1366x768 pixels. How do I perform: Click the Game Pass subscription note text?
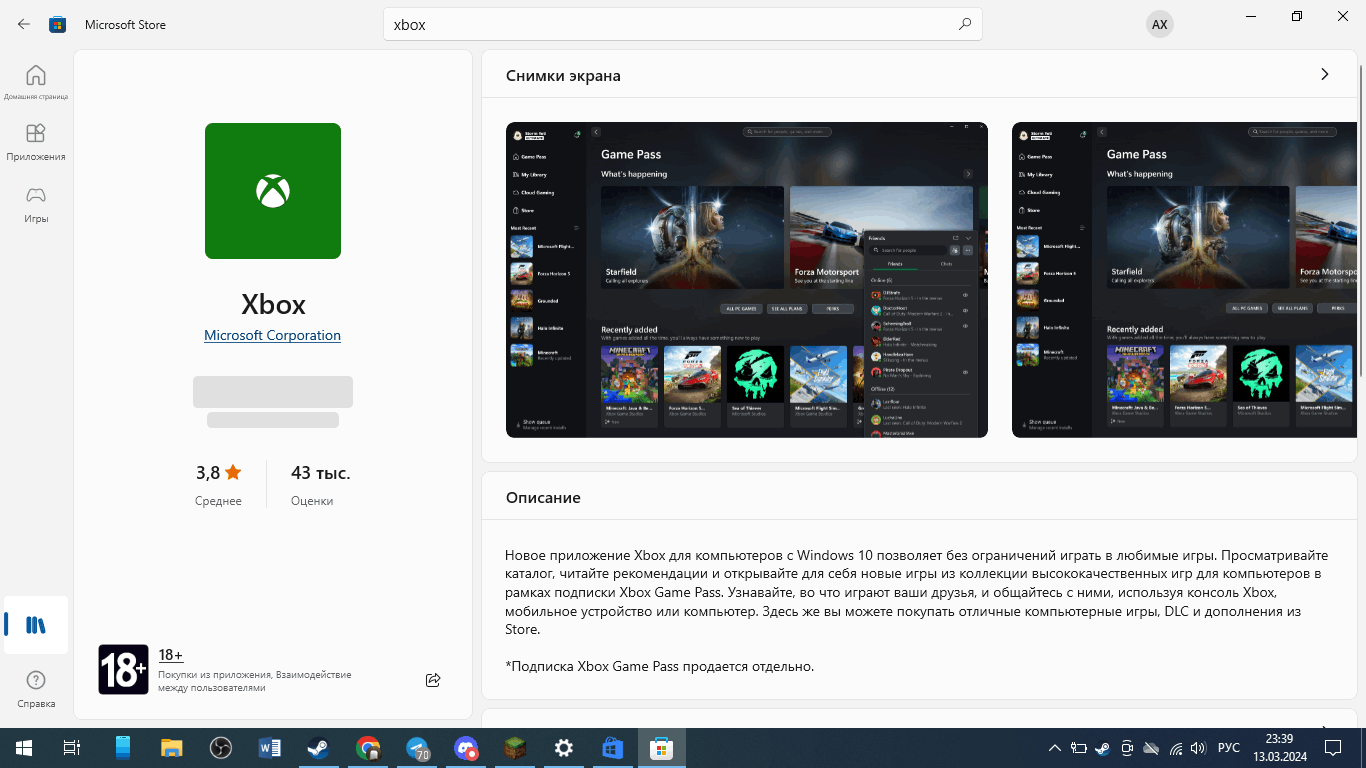tap(659, 666)
